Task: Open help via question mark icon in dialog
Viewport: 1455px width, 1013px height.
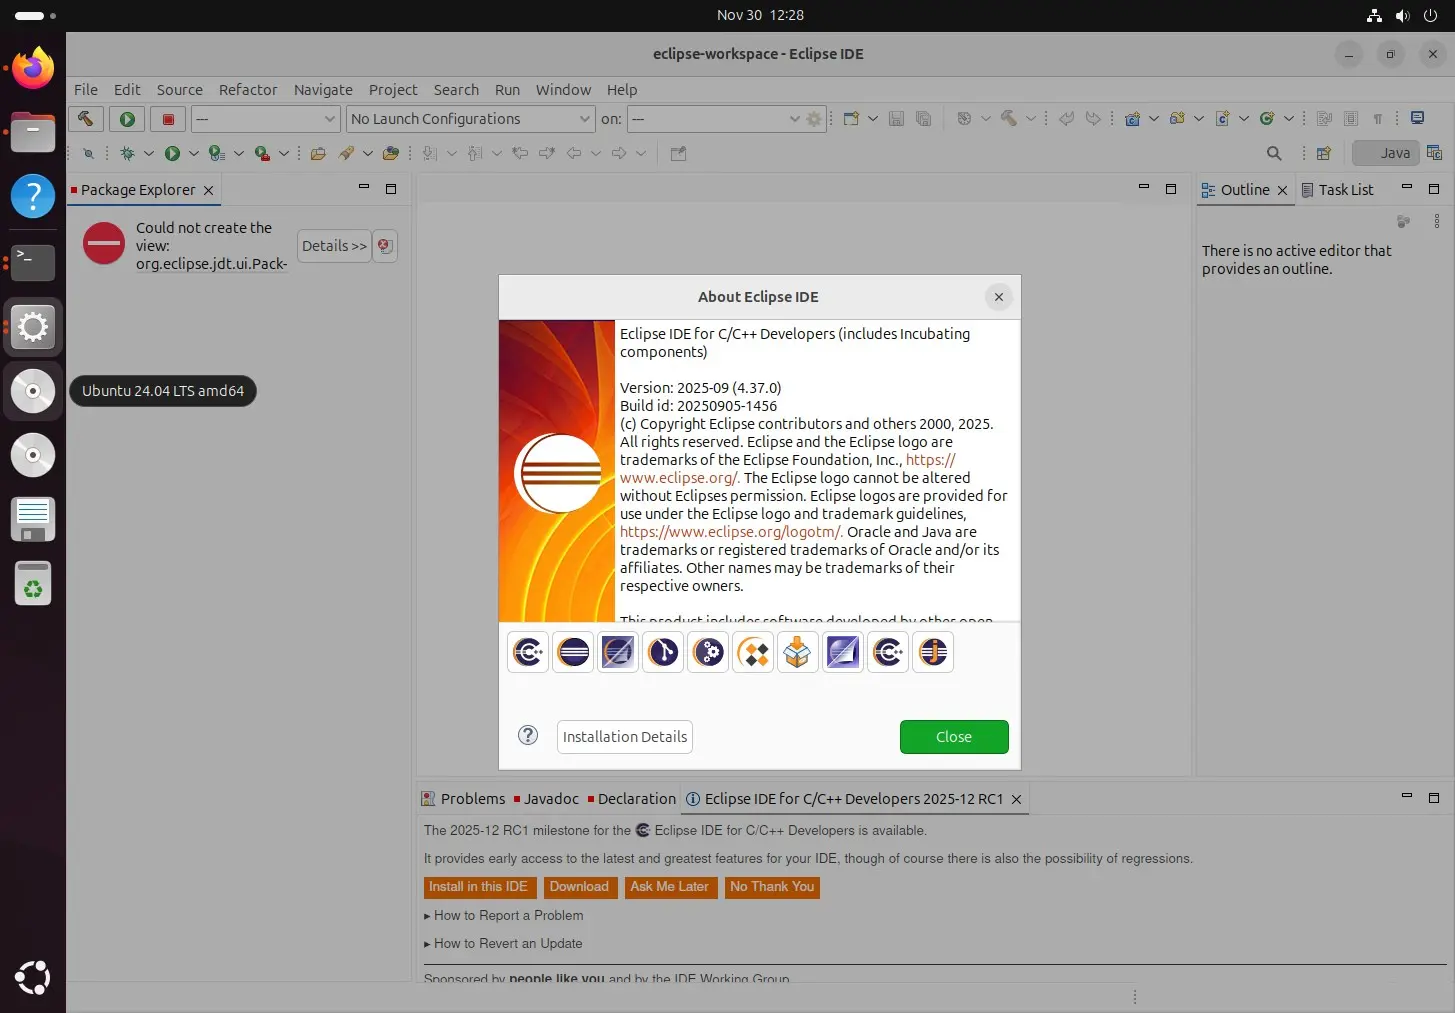Action: tap(528, 736)
